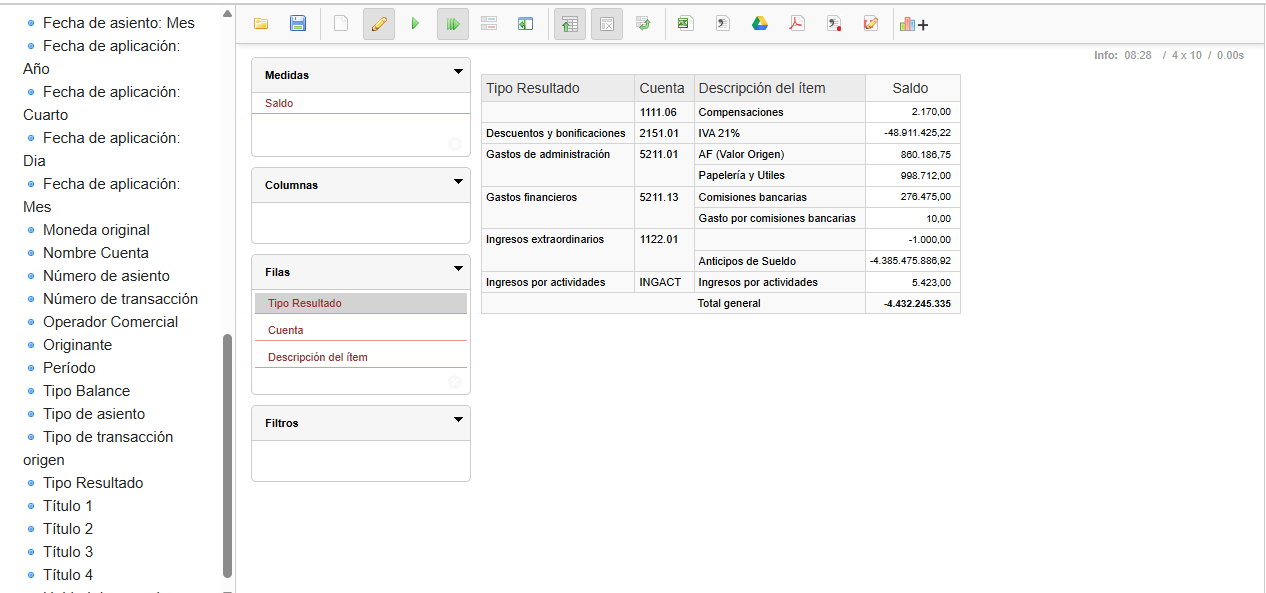Select Fecha de aplicación: Cuarto dimension
This screenshot has height=593, width=1266.
coord(102,103)
